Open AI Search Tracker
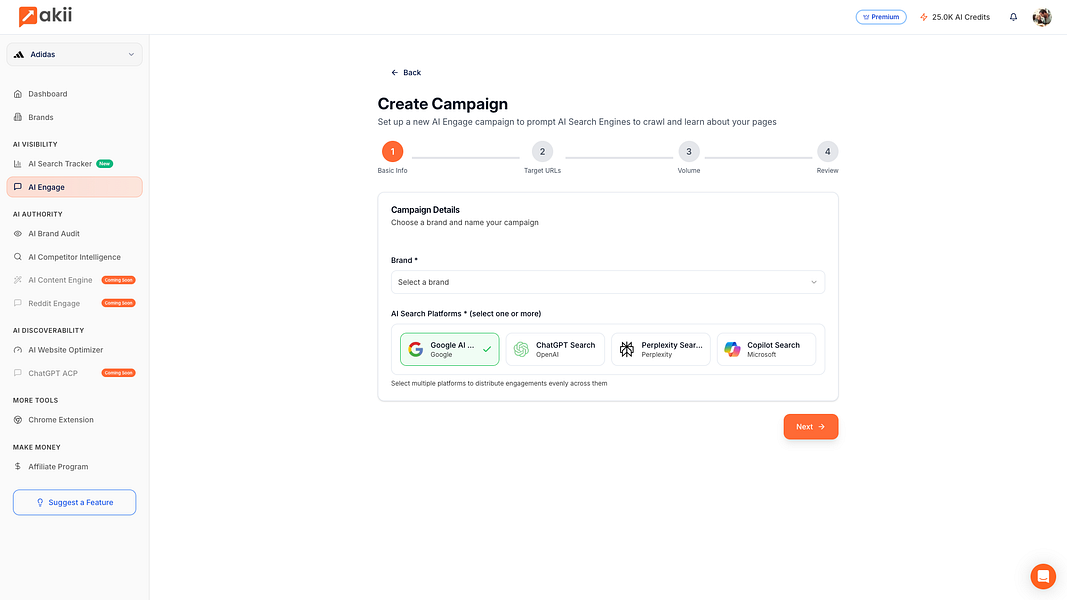Image resolution: width=1067 pixels, height=600 pixels. tap(62, 163)
